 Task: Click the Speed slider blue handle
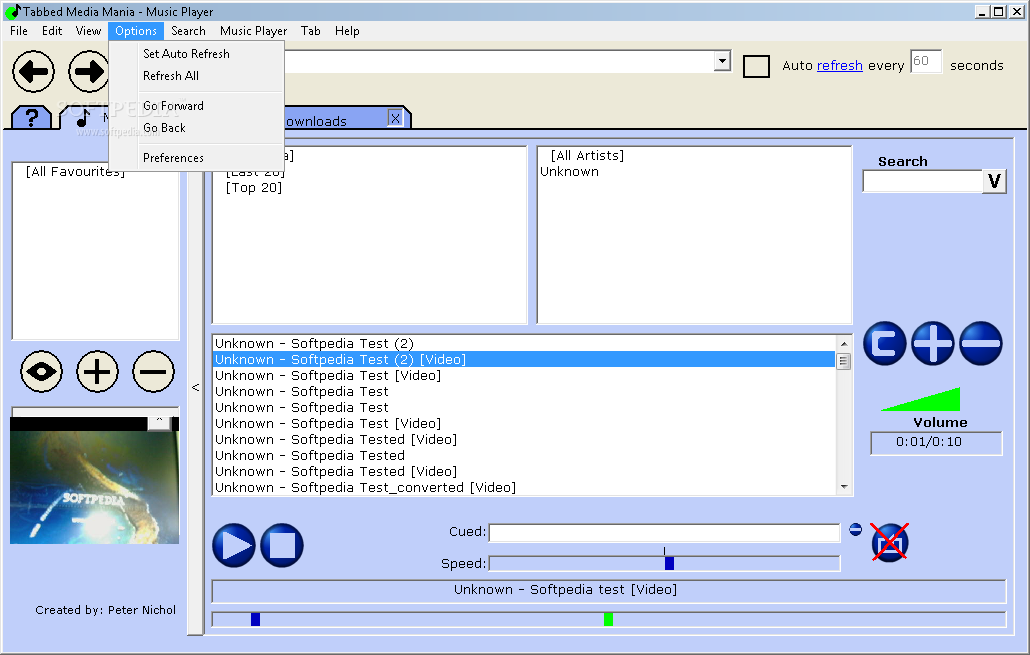[669, 563]
